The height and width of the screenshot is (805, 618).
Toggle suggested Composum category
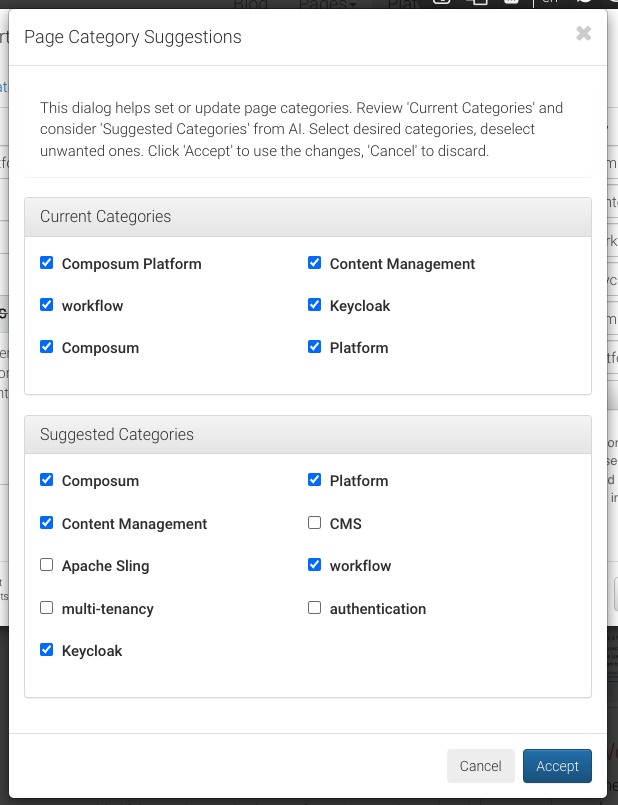click(47, 480)
